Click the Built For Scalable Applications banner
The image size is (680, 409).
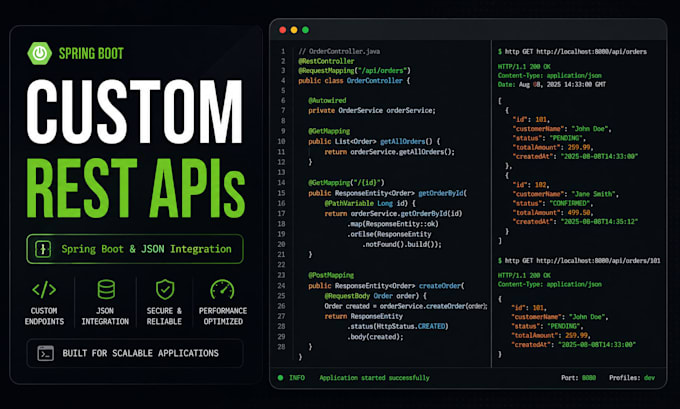(135, 353)
